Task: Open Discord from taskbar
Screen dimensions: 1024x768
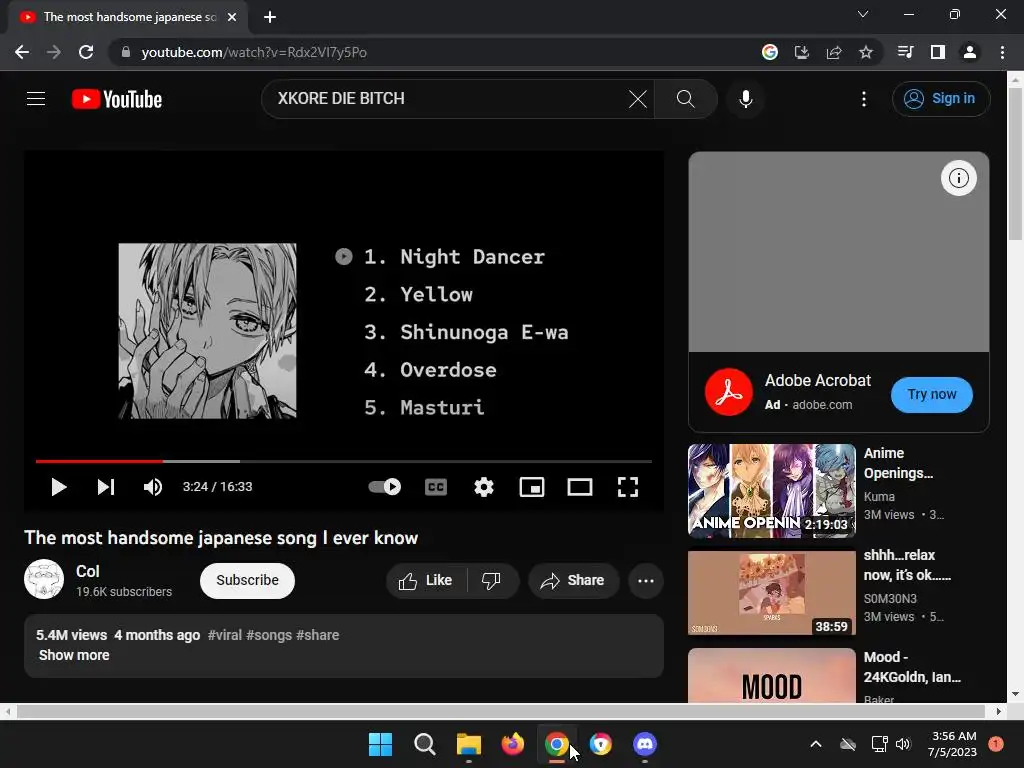Action: [x=645, y=744]
